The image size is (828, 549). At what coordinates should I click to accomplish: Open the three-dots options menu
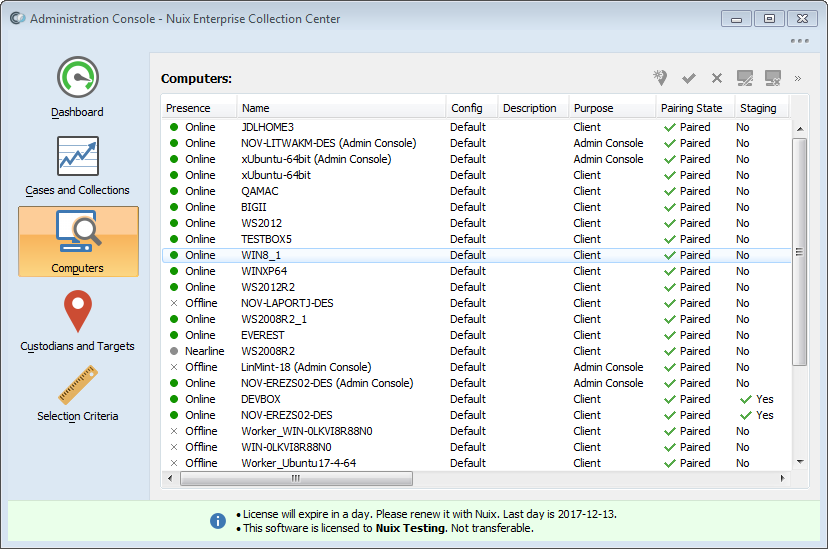pos(799,41)
